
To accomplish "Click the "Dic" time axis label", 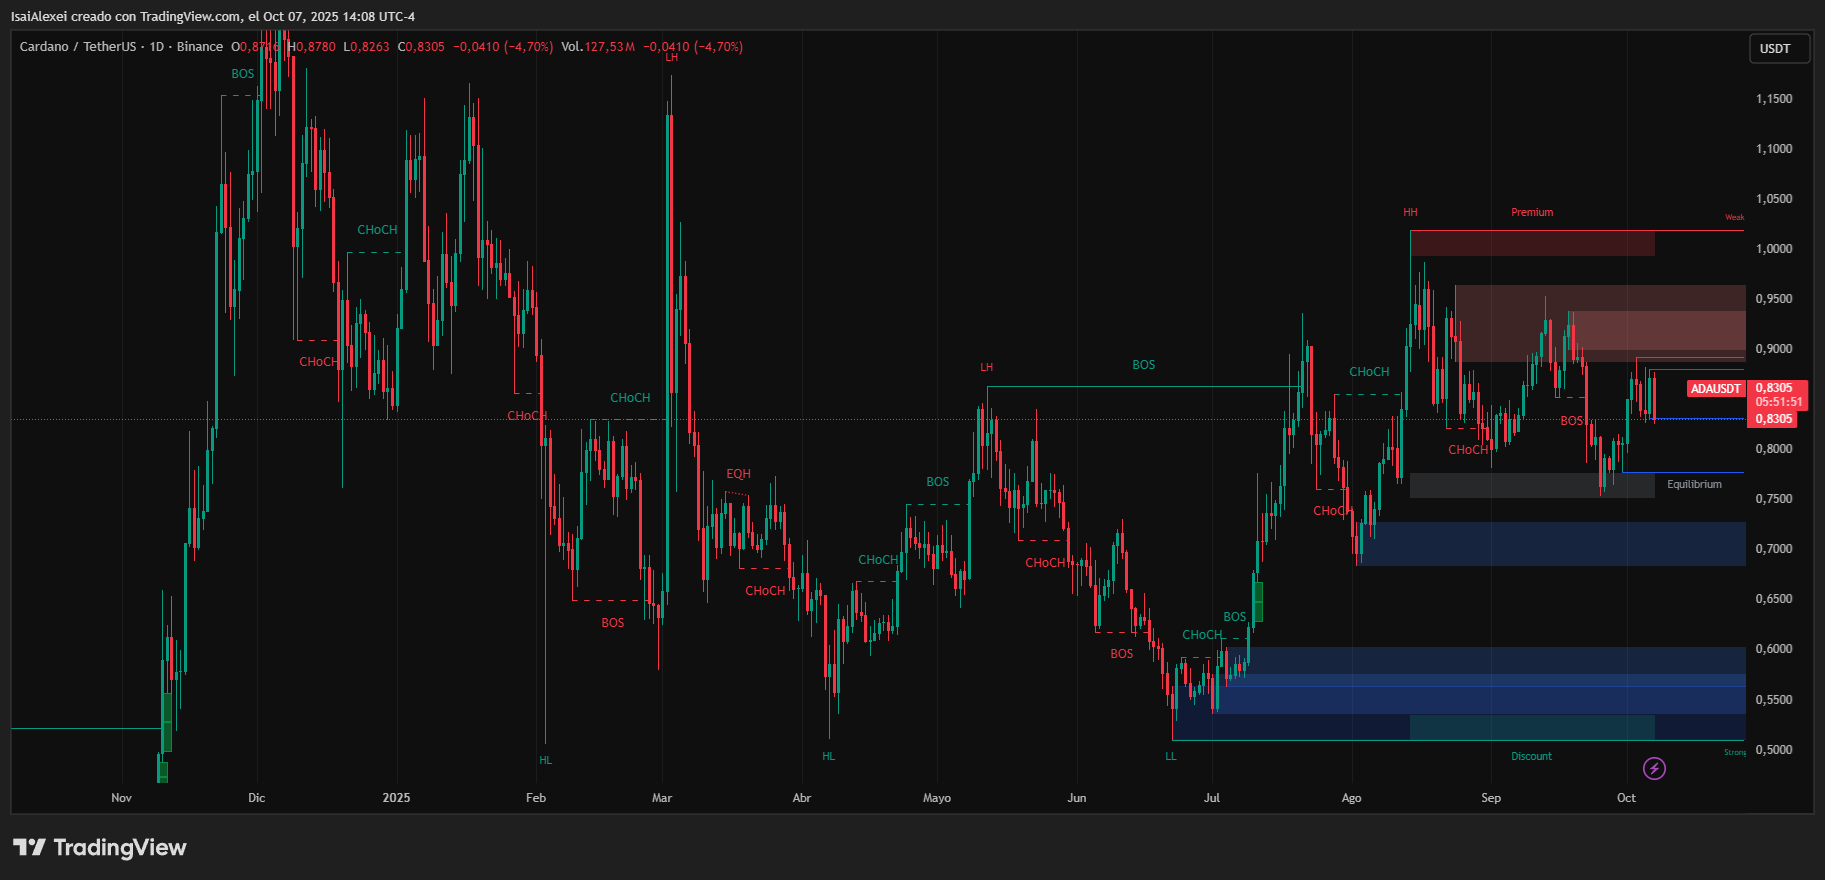I will [x=257, y=798].
